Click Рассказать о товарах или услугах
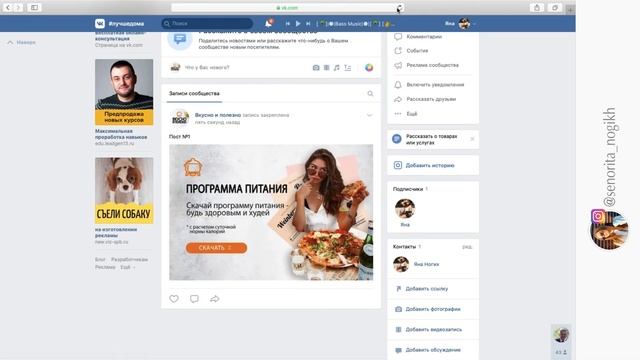The image size is (640, 360). [431, 139]
